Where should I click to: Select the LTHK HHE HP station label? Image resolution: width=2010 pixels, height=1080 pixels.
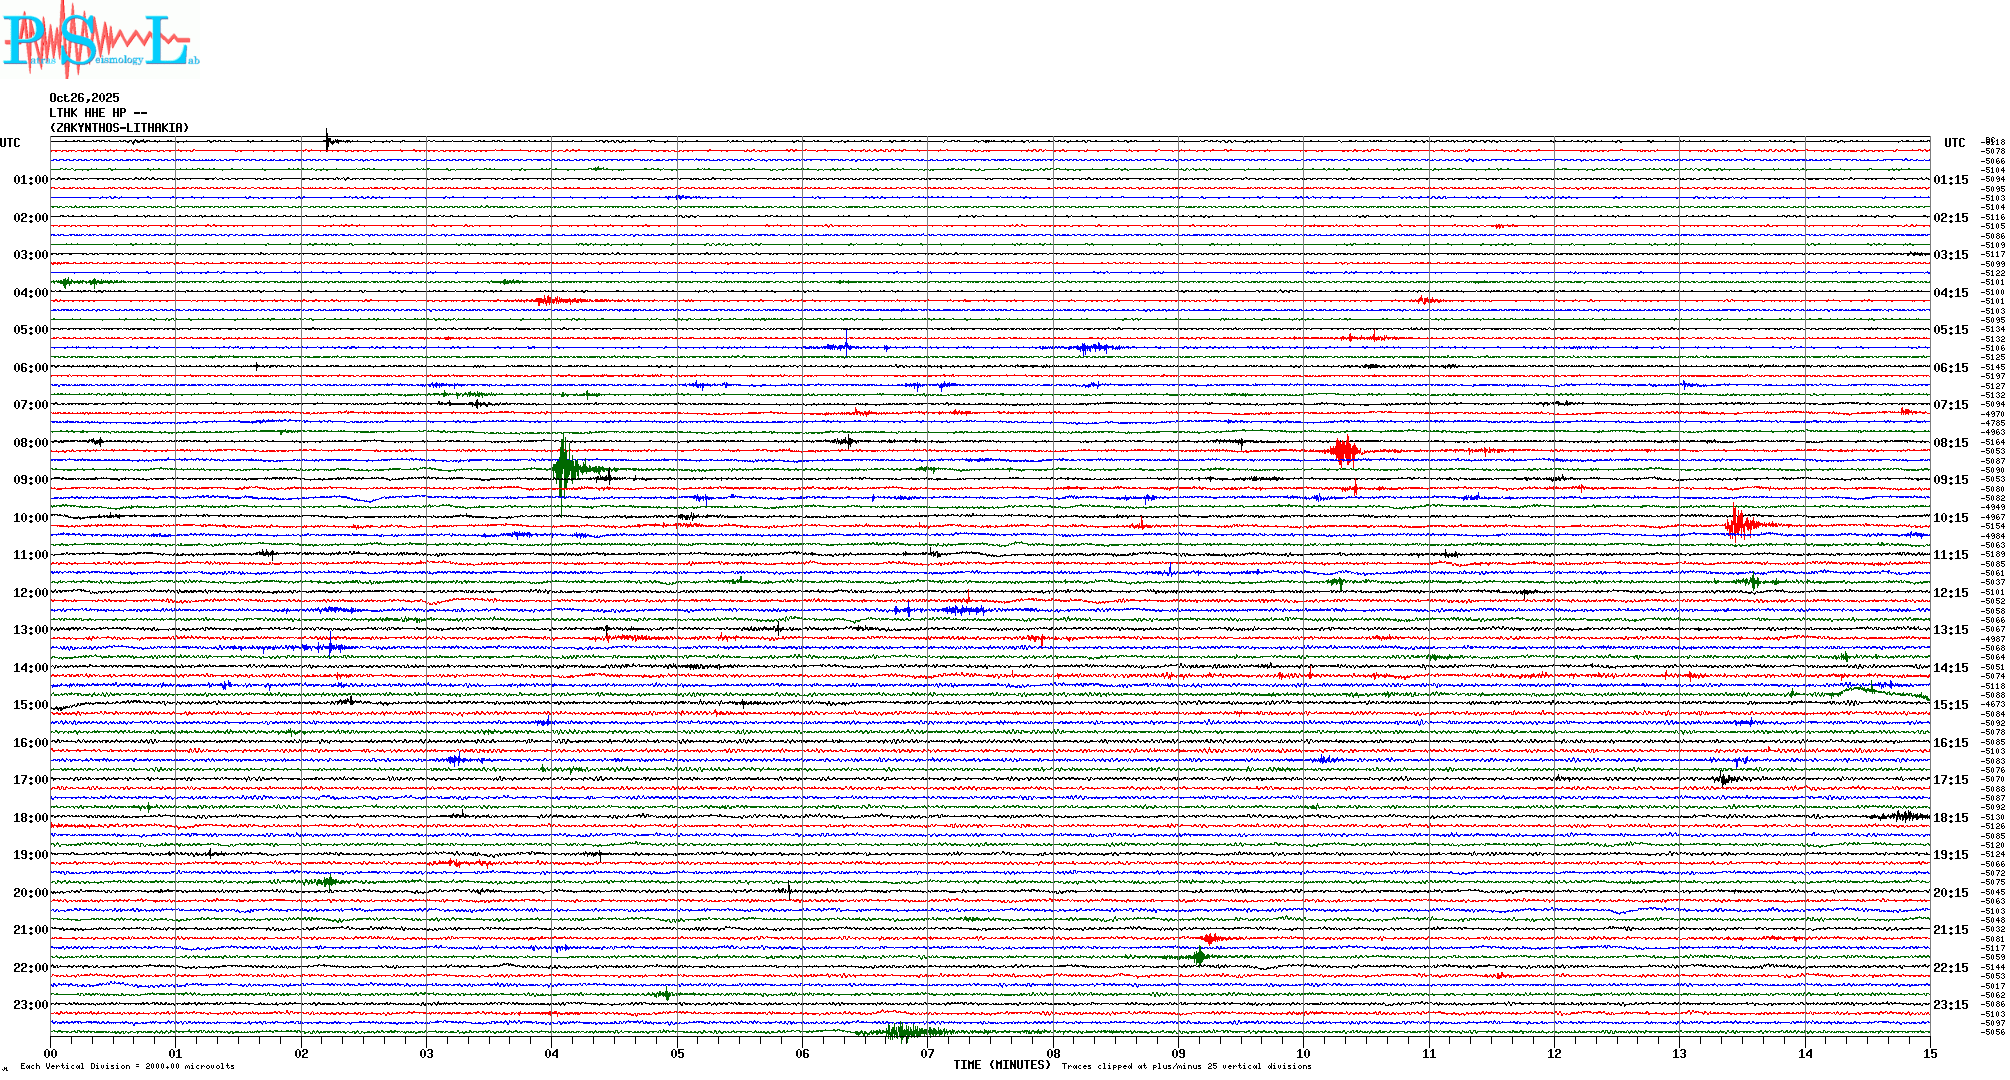pos(97,113)
